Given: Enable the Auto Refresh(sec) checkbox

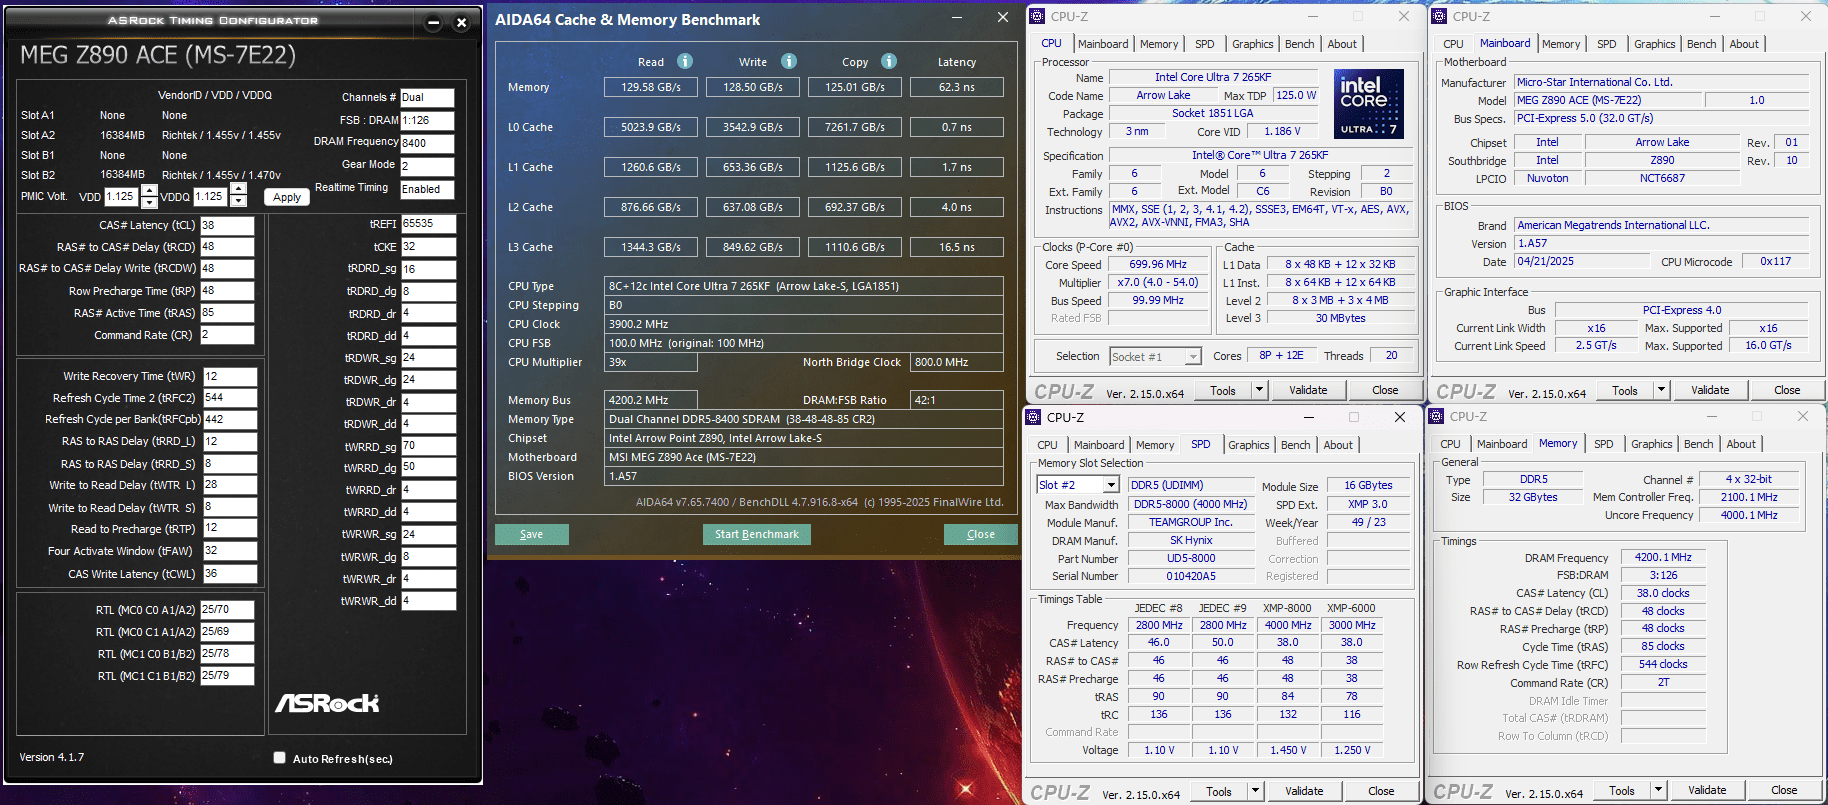Looking at the screenshot, I should (x=280, y=758).
